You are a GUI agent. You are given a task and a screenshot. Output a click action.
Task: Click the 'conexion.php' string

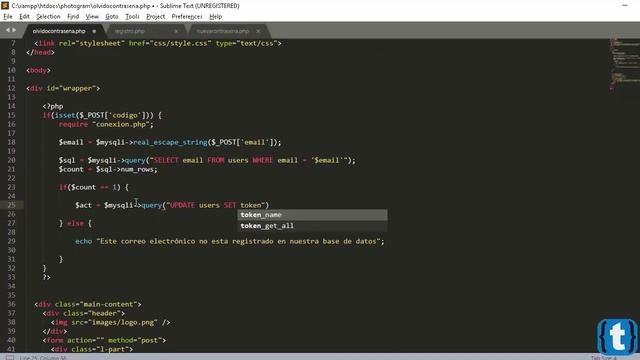pos(120,124)
